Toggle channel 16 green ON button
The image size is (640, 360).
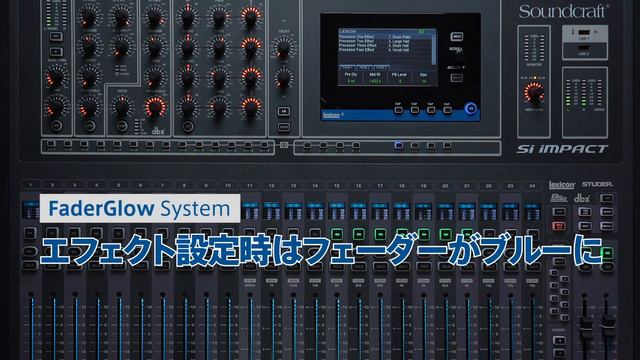click(358, 234)
